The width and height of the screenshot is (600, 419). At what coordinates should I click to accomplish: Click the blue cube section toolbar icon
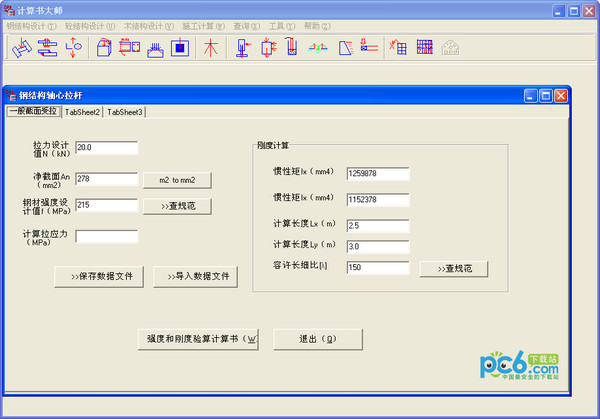tap(104, 48)
